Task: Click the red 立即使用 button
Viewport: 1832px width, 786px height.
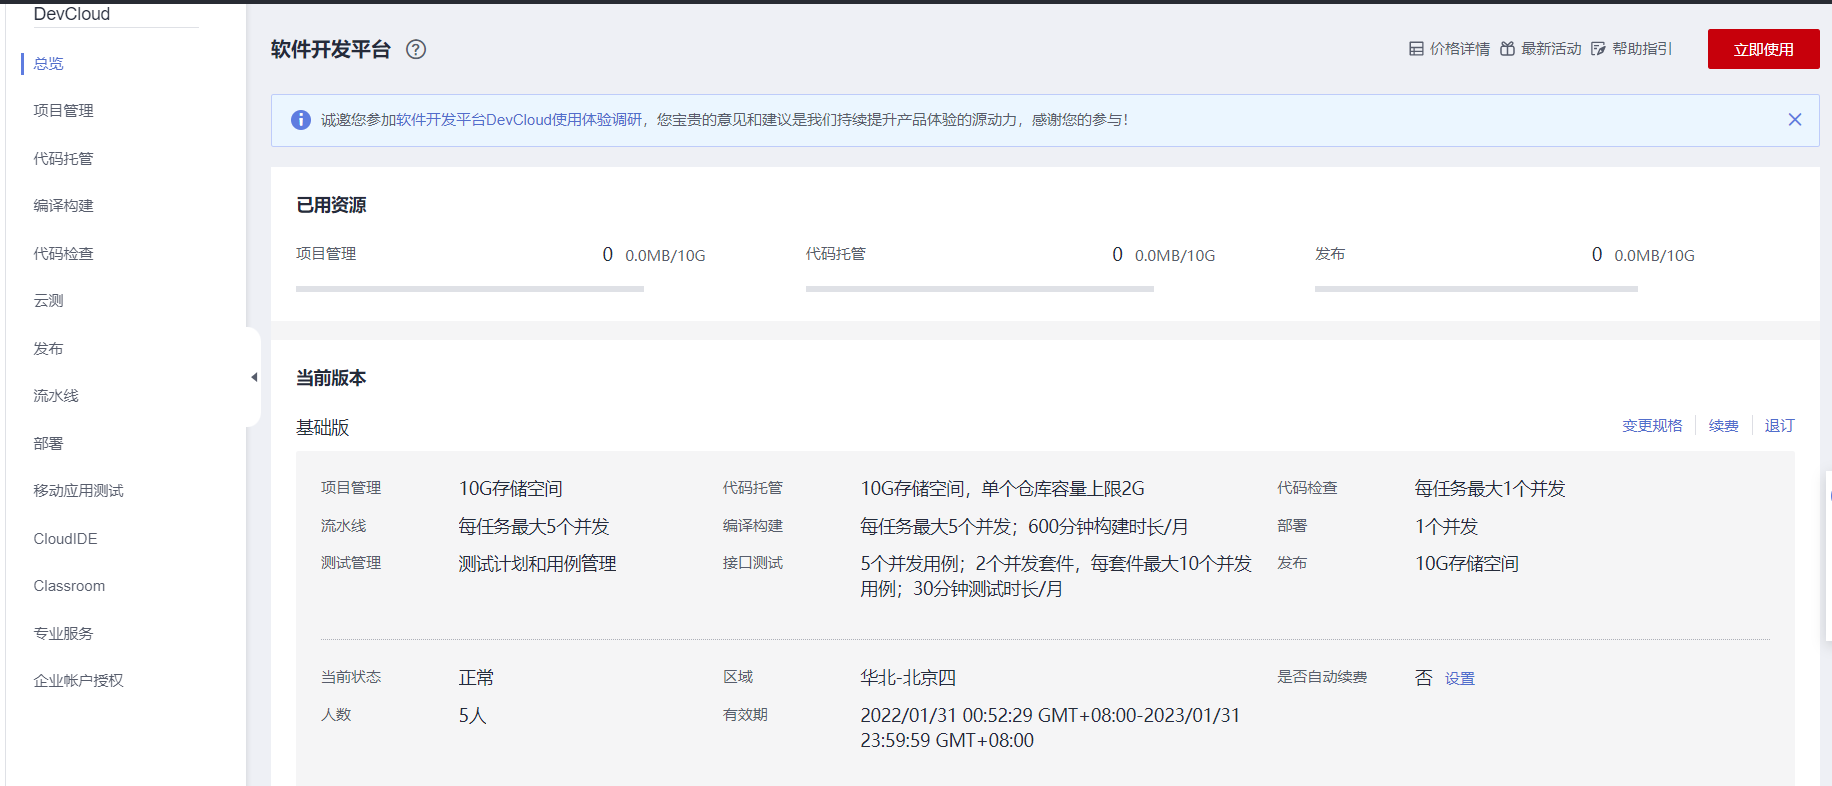Action: 1763,49
